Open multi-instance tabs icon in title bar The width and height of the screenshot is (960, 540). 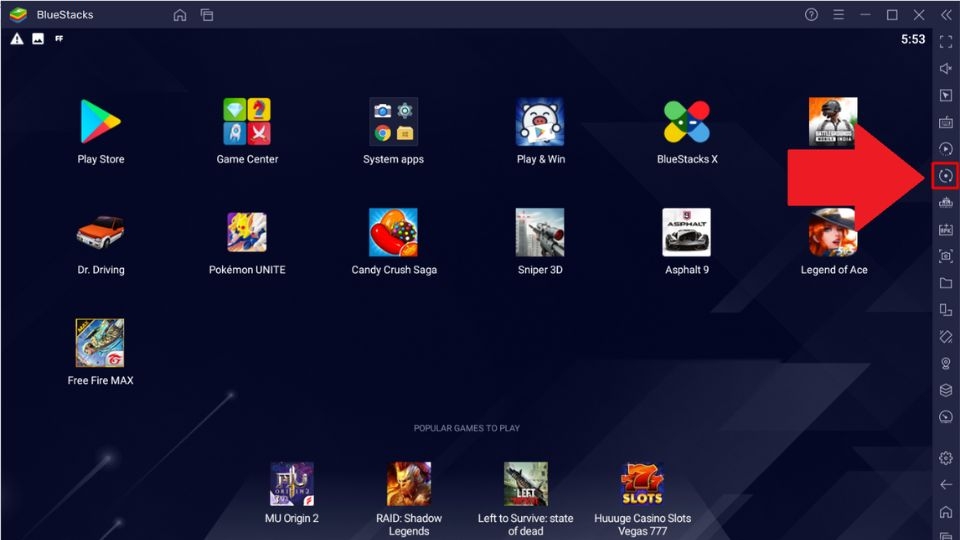click(207, 15)
